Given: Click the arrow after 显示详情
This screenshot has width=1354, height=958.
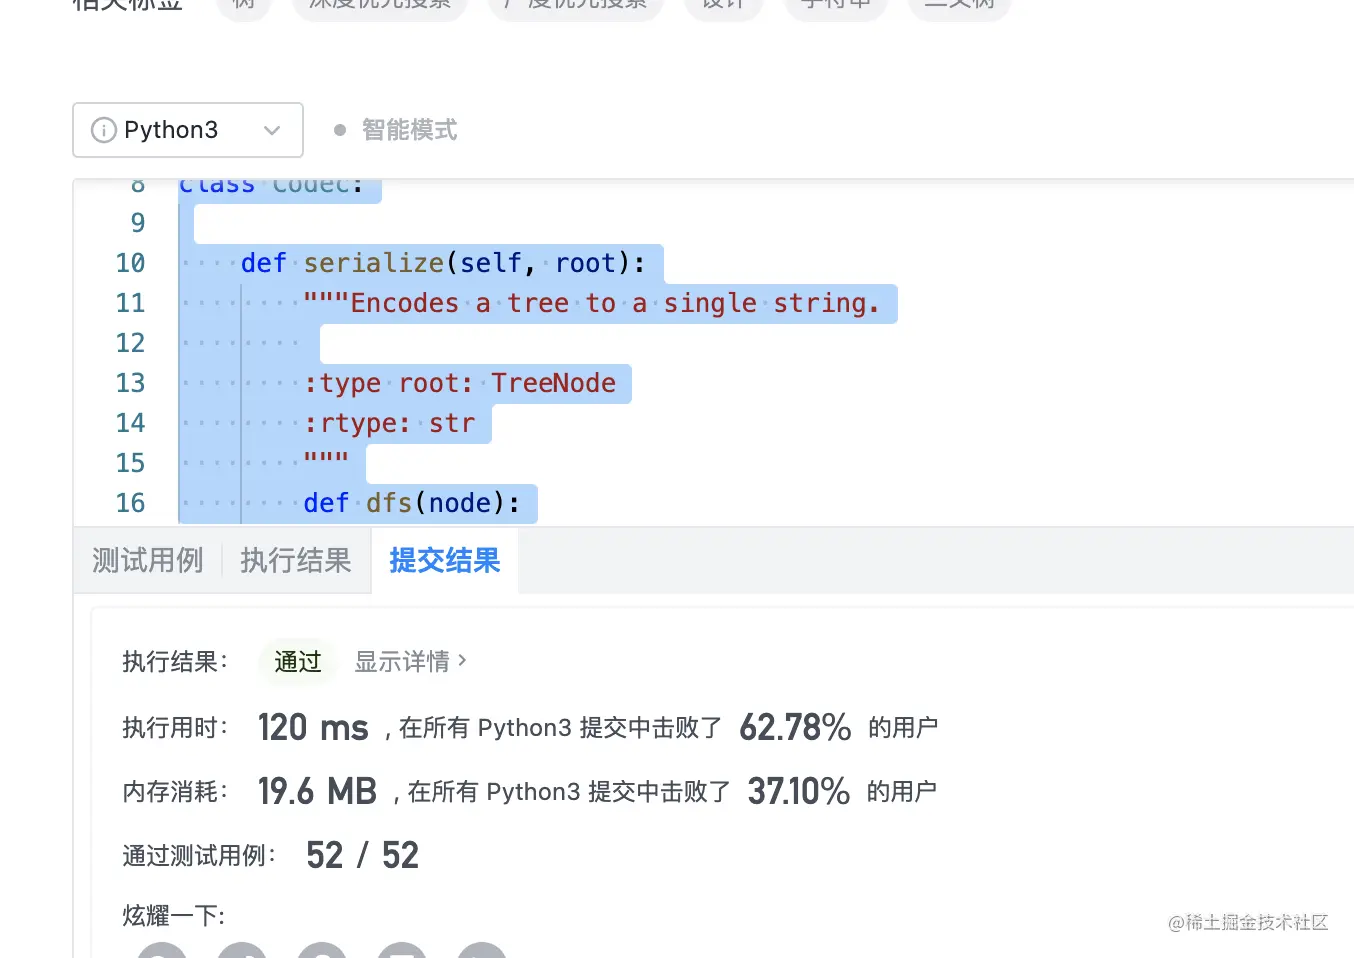Looking at the screenshot, I should click(x=462, y=660).
